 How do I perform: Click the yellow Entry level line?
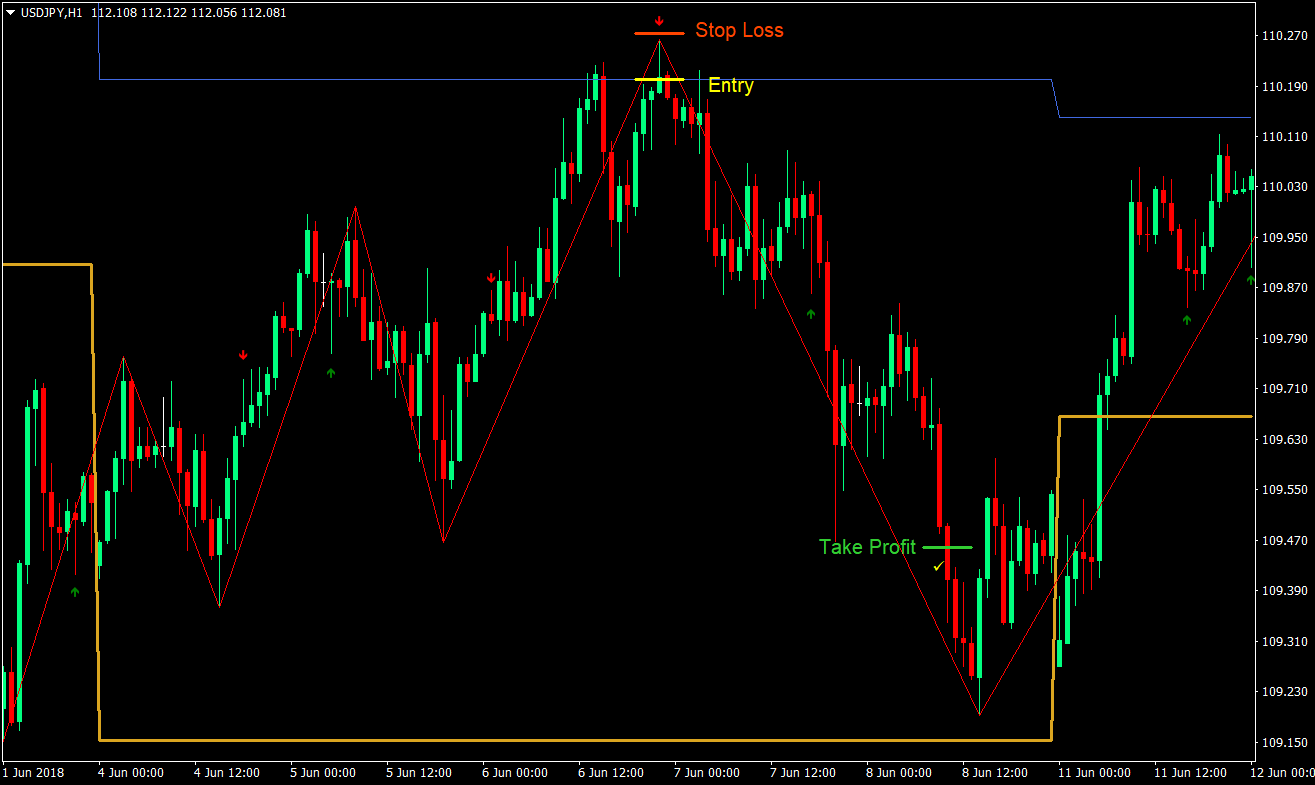(659, 79)
